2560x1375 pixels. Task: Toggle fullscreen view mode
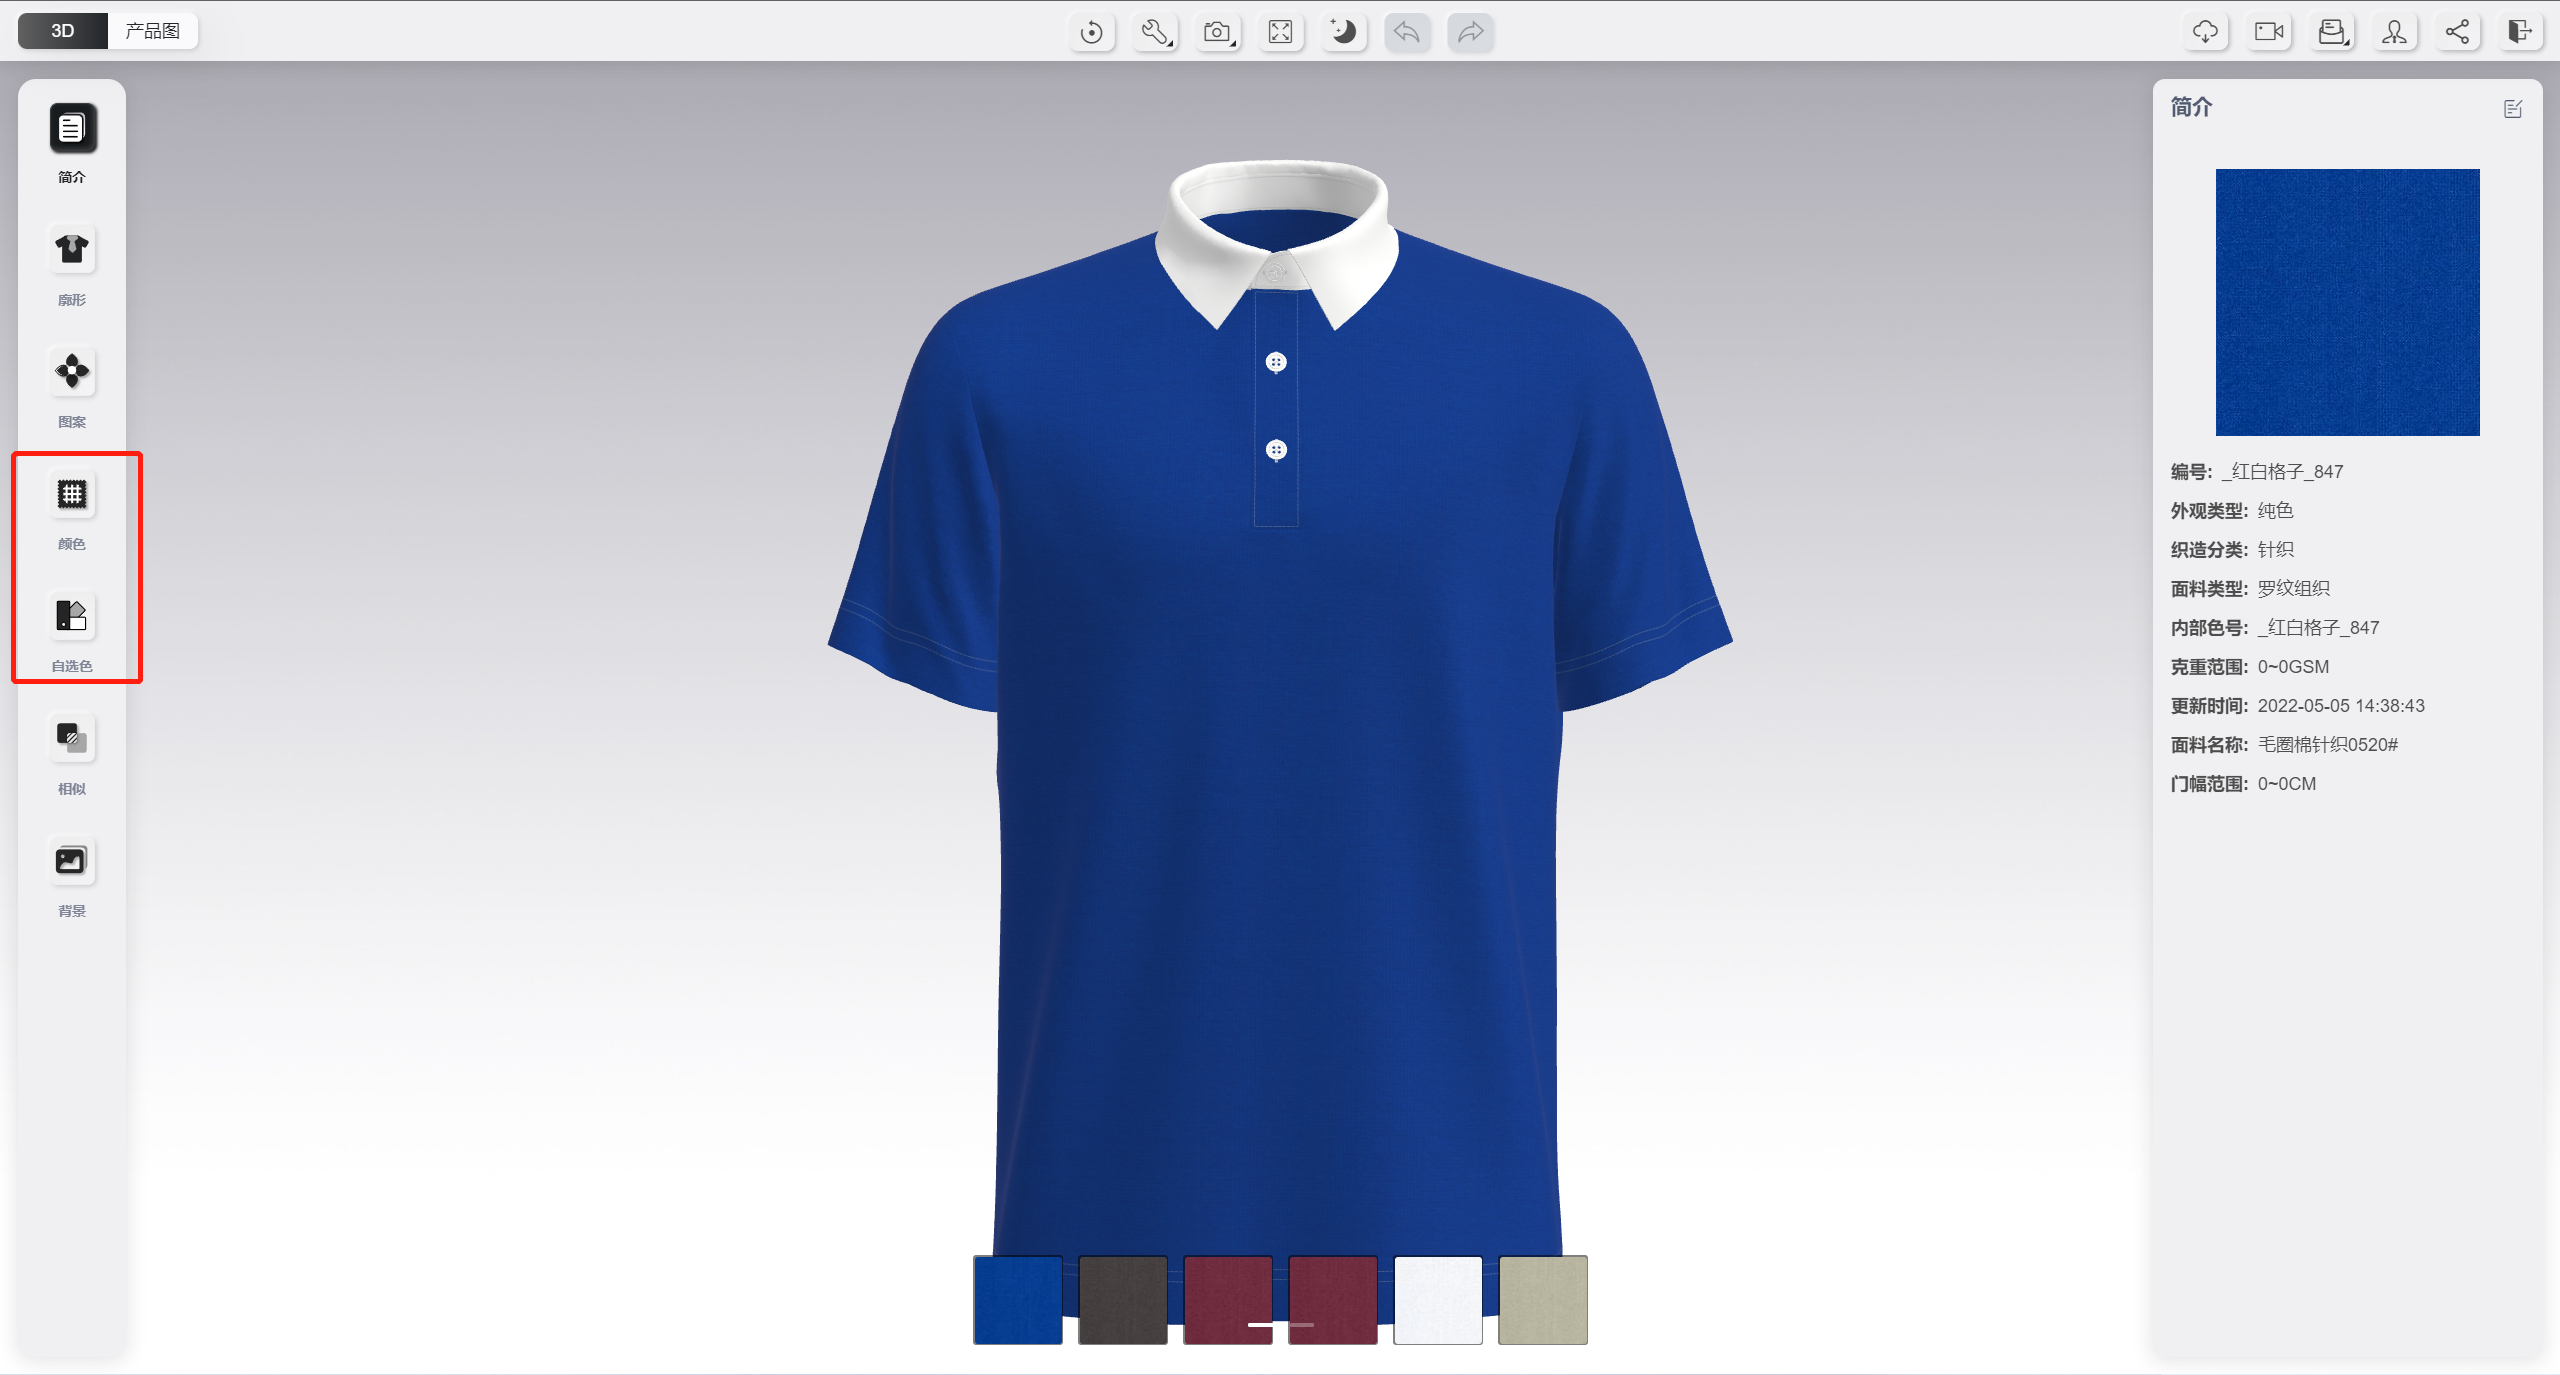[x=1280, y=32]
